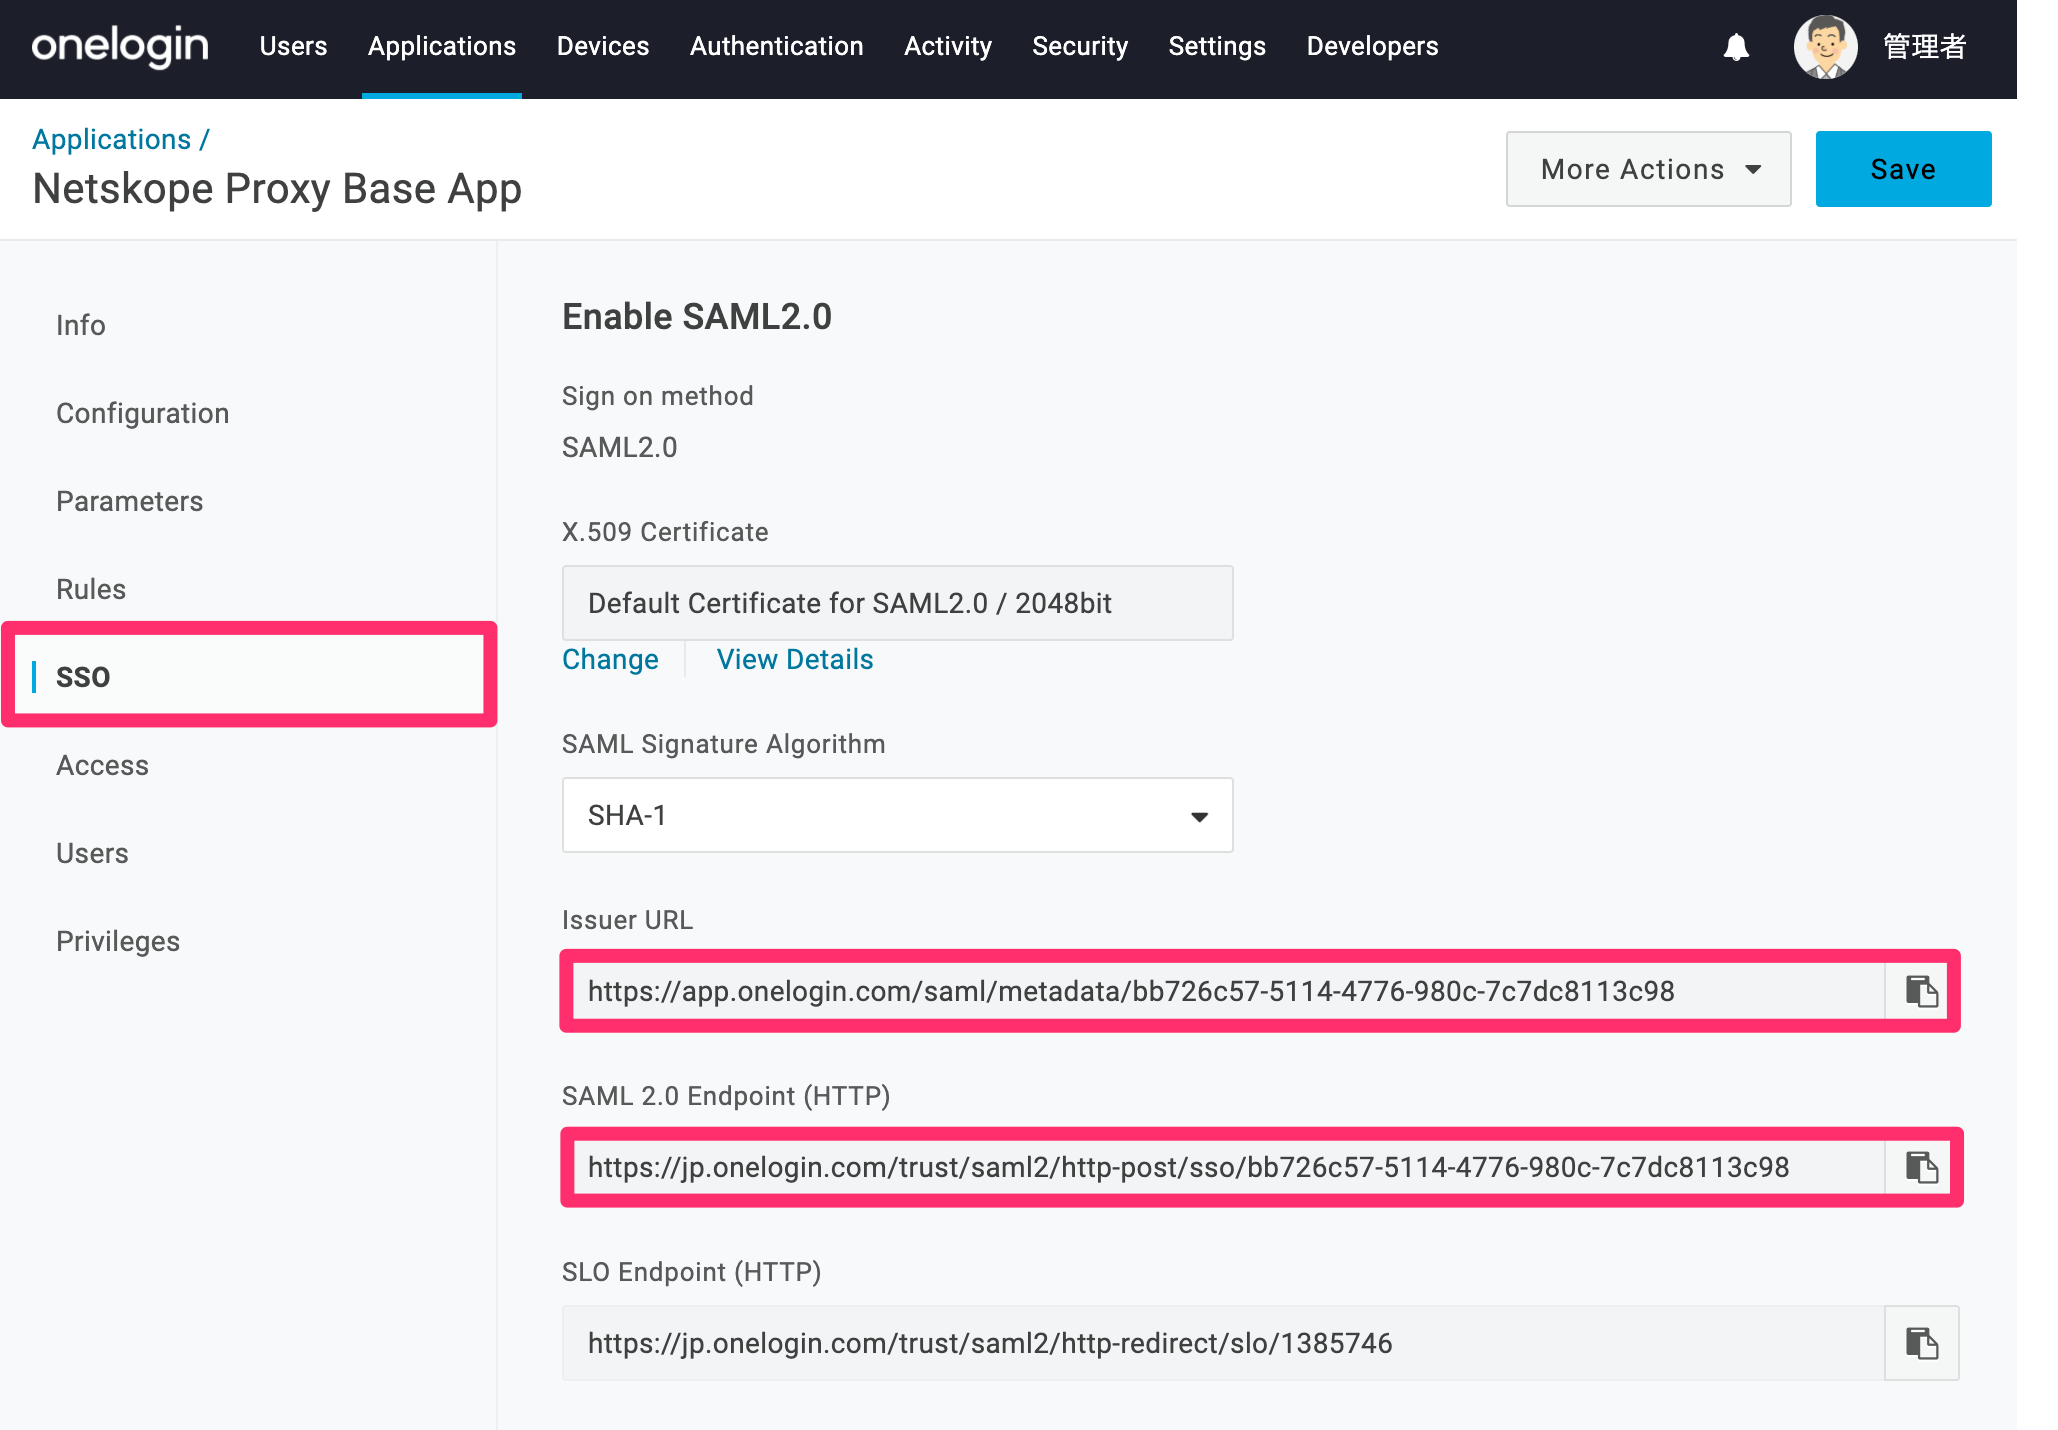Switch to the Parameters side tab
The height and width of the screenshot is (1430, 2058).
tap(129, 501)
